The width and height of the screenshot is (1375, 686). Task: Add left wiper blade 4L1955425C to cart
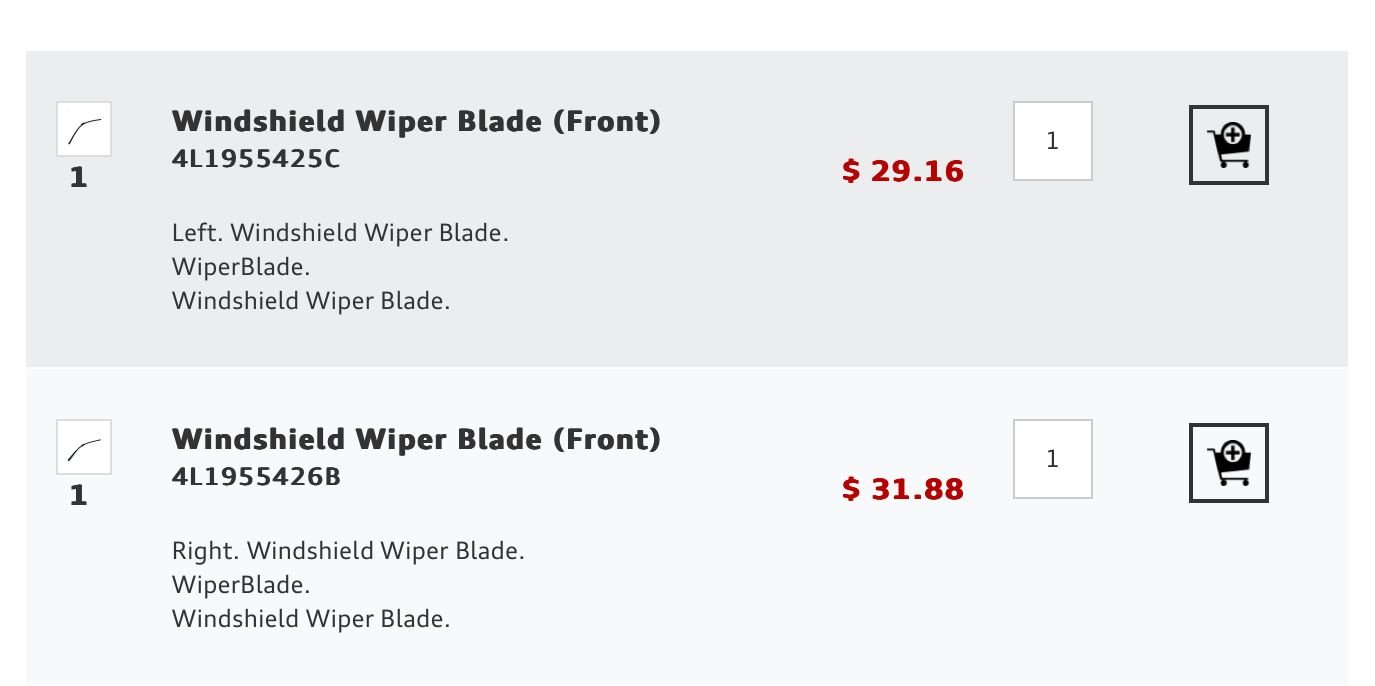tap(1227, 143)
